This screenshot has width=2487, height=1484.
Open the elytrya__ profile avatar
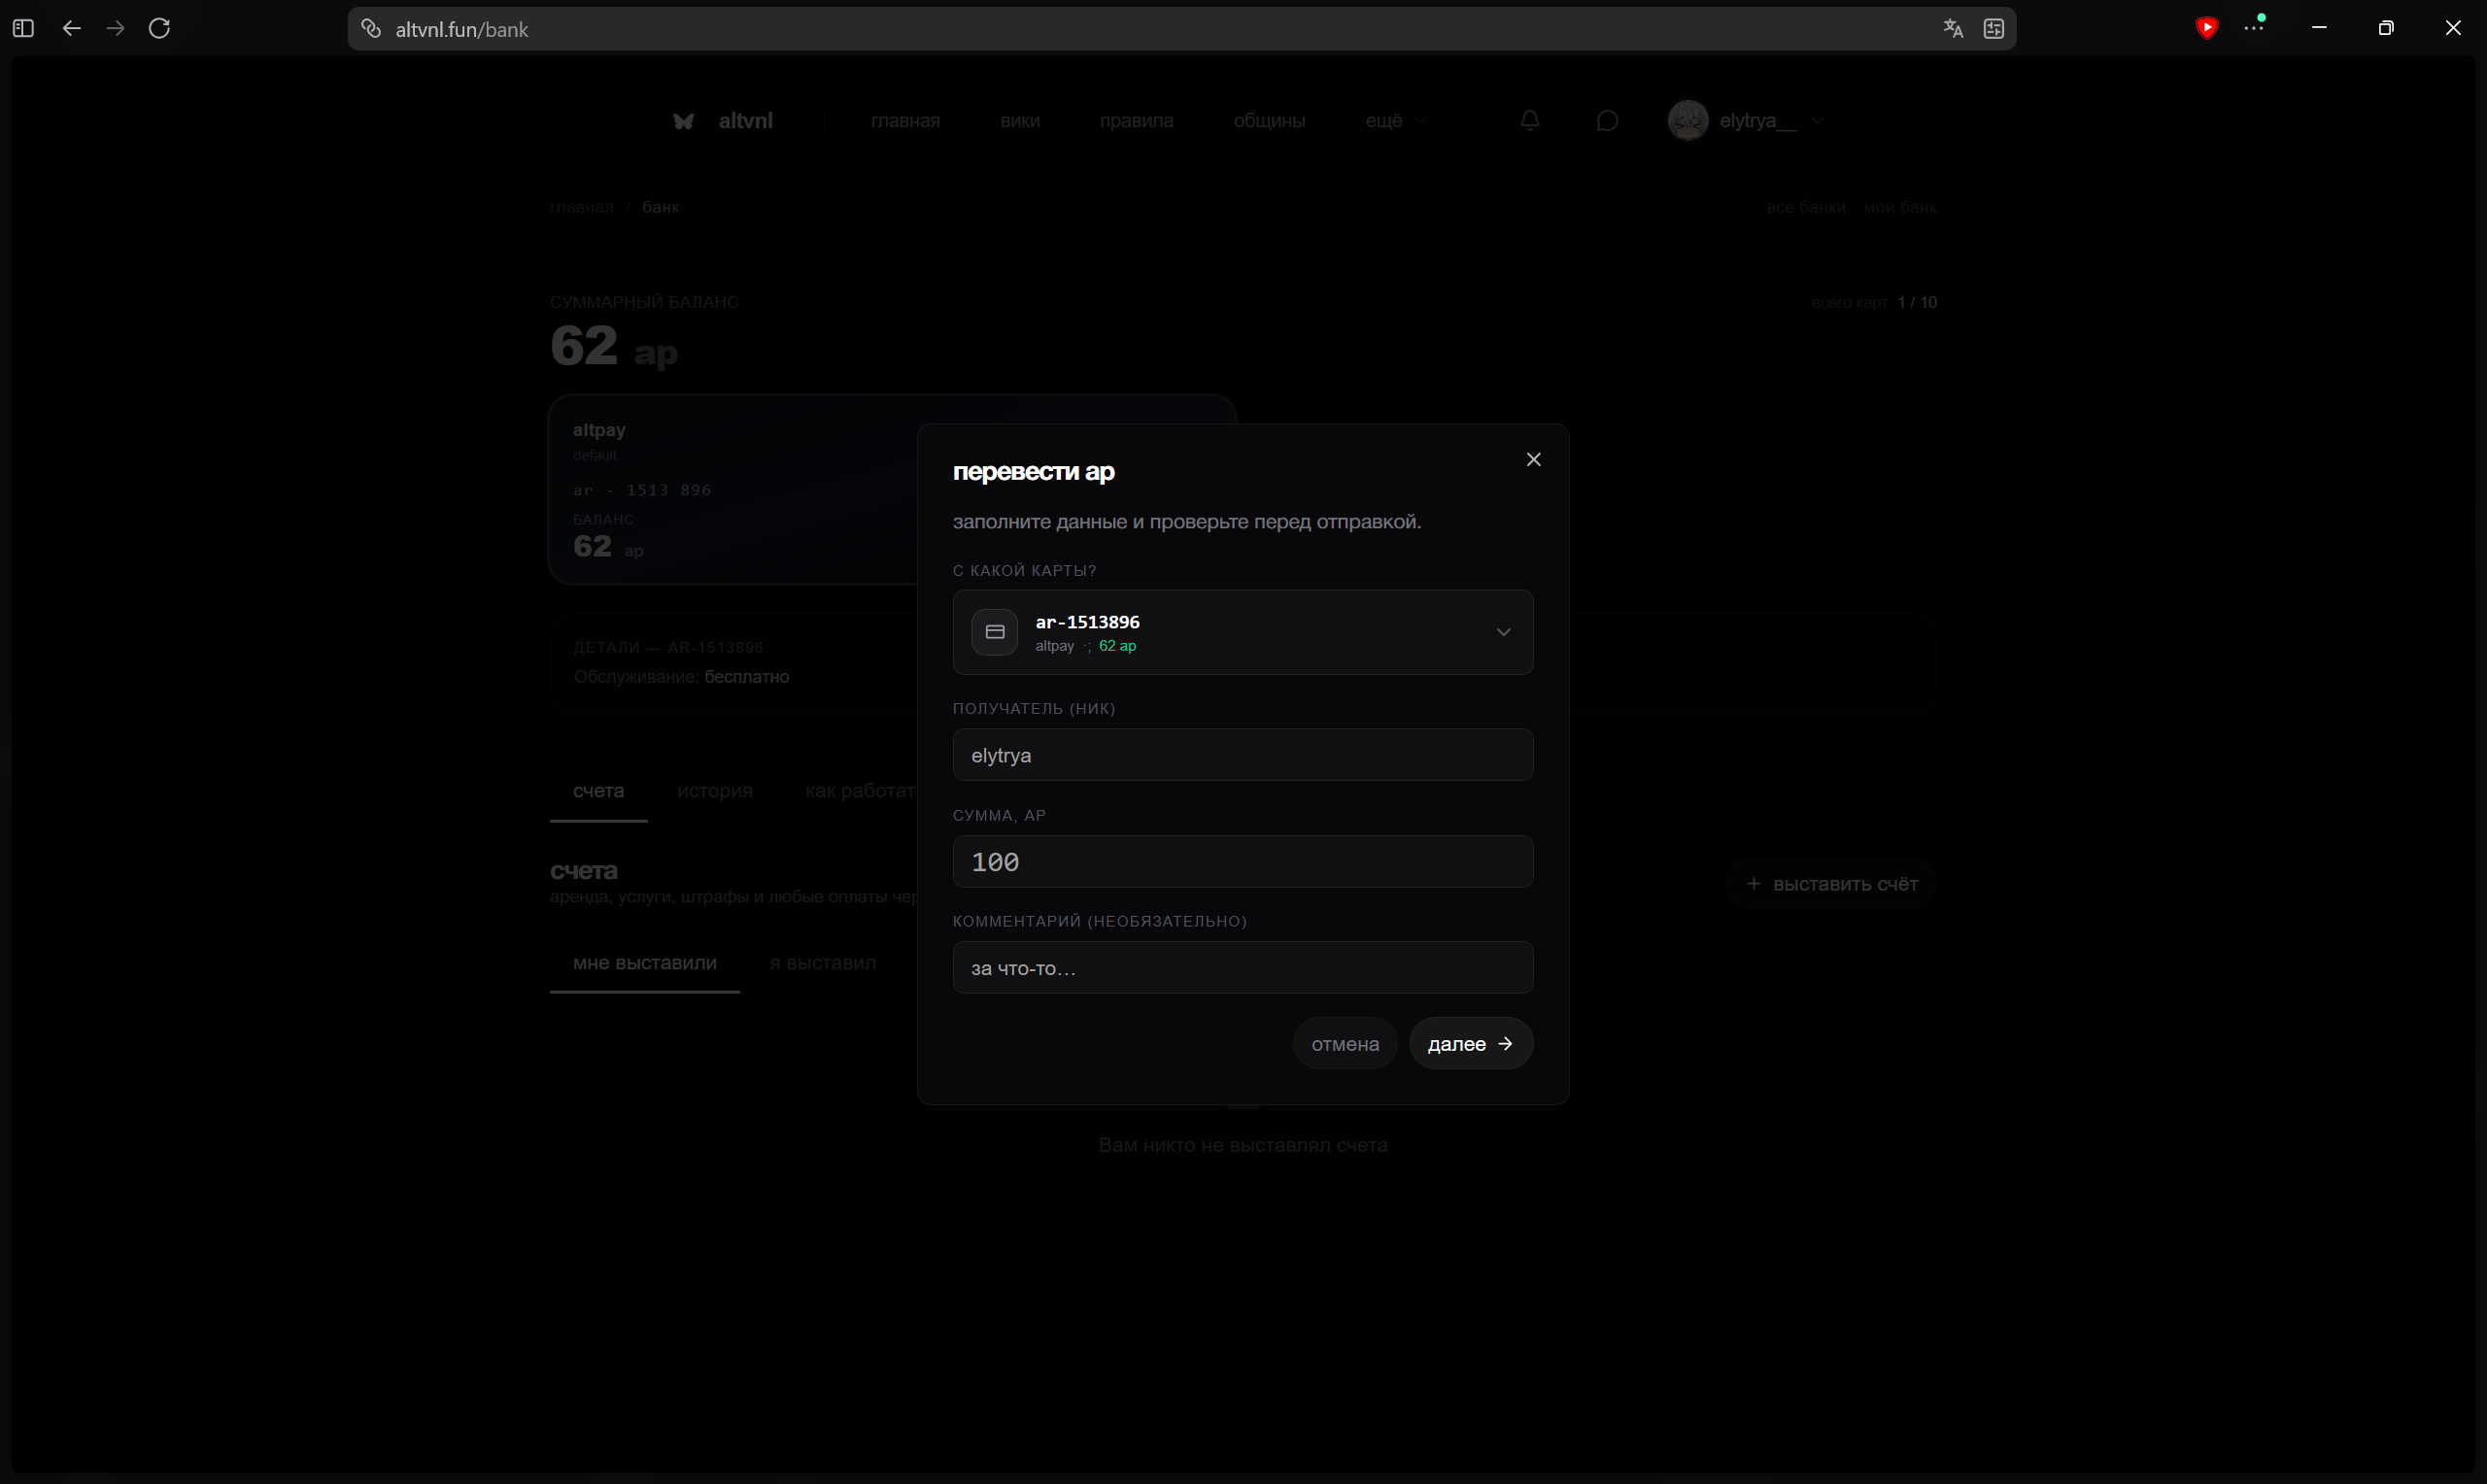(1688, 120)
